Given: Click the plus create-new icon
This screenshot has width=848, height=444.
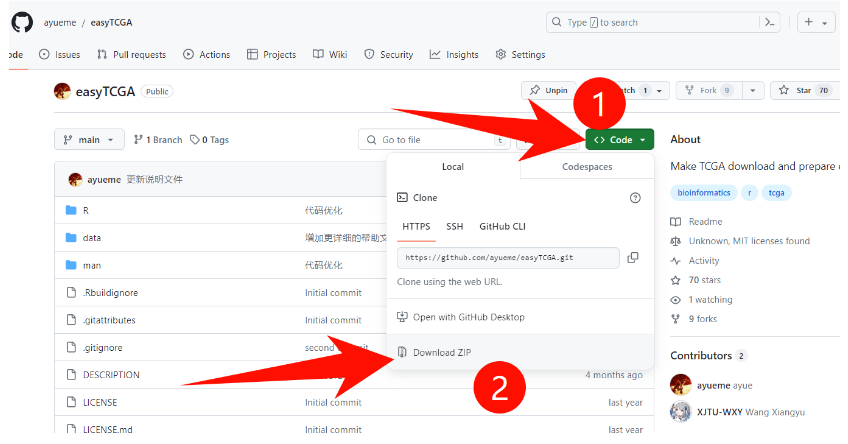Looking at the screenshot, I should pyautogui.click(x=809, y=22).
